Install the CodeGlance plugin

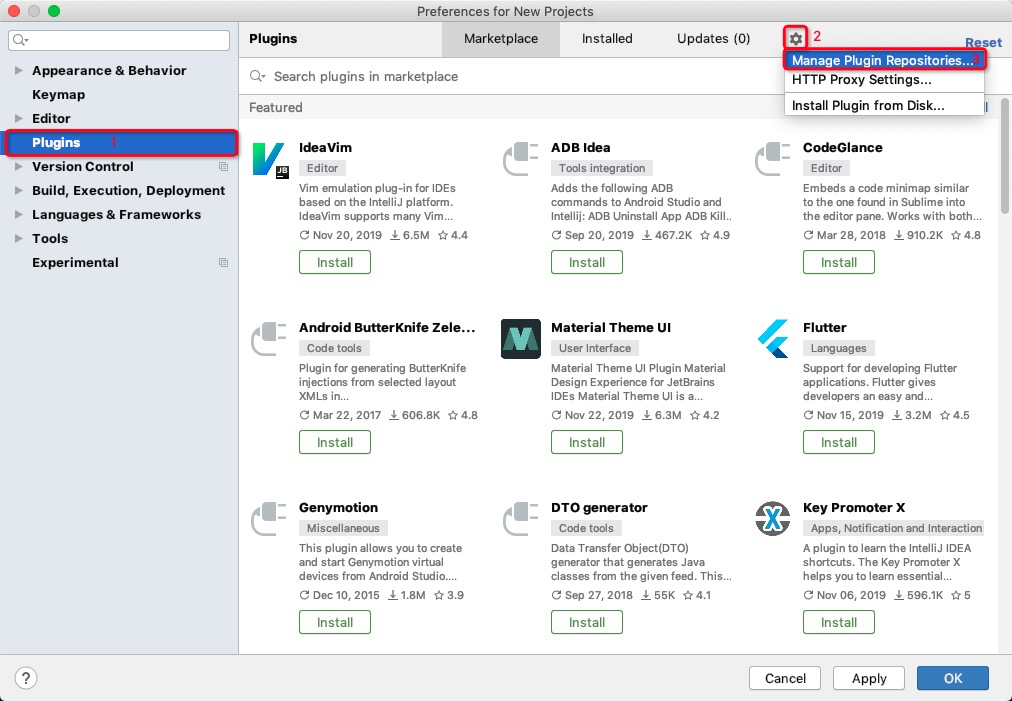(x=839, y=262)
